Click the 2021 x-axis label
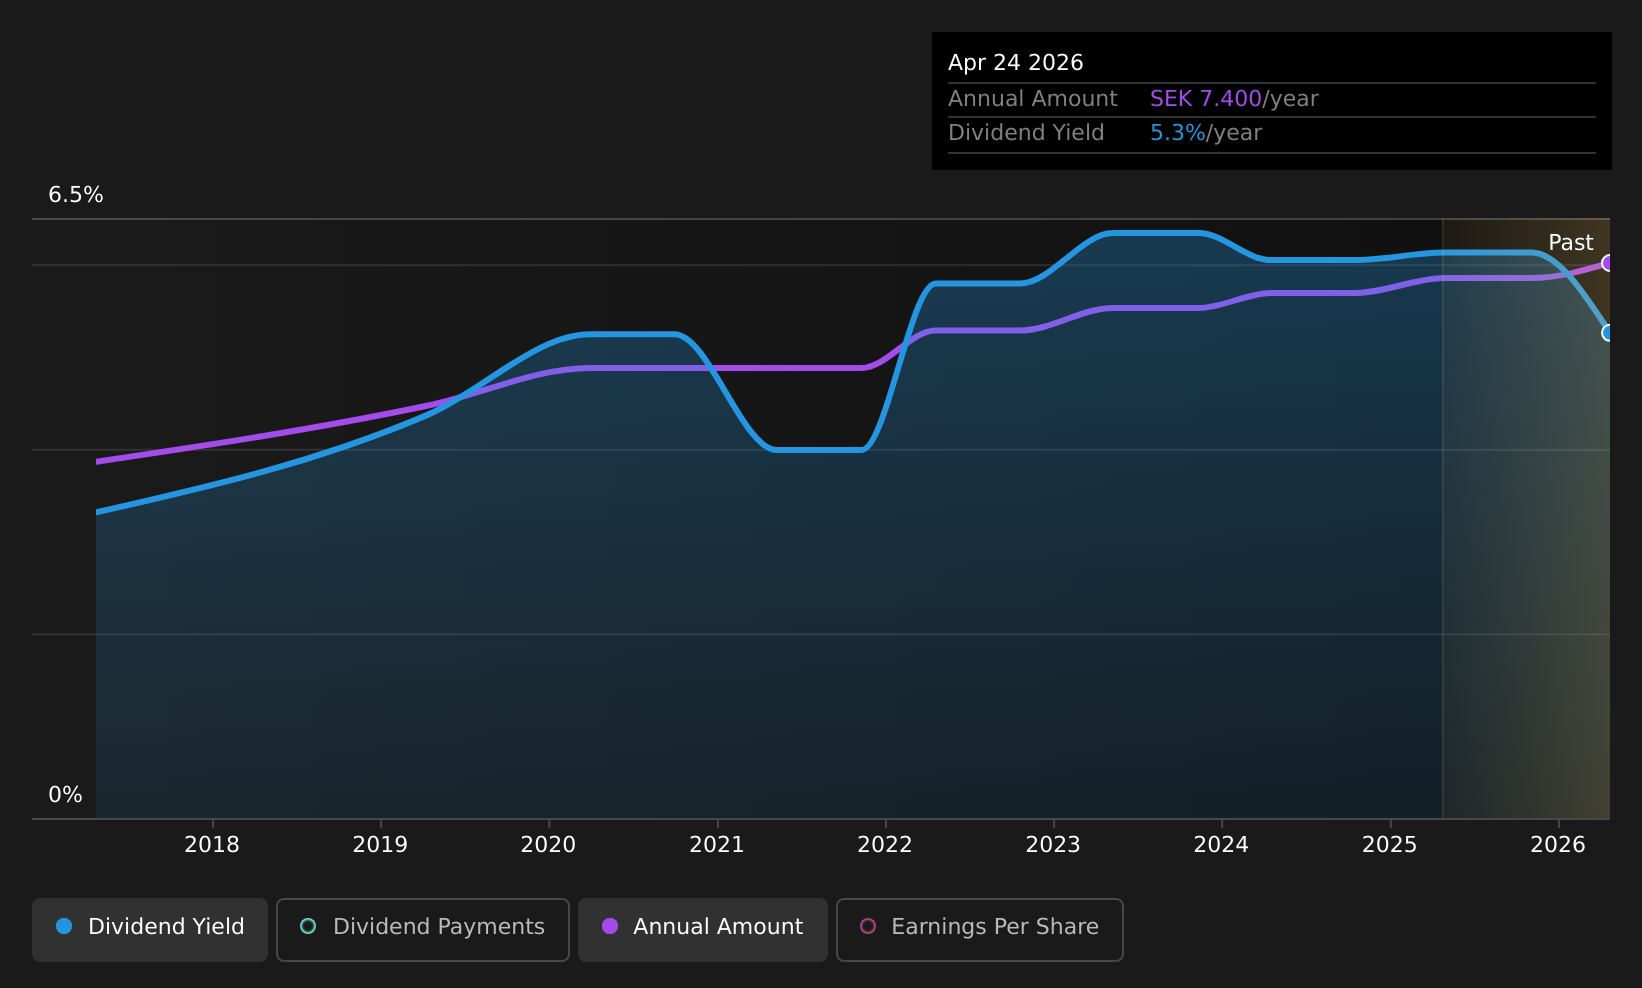The width and height of the screenshot is (1642, 988). pos(717,845)
